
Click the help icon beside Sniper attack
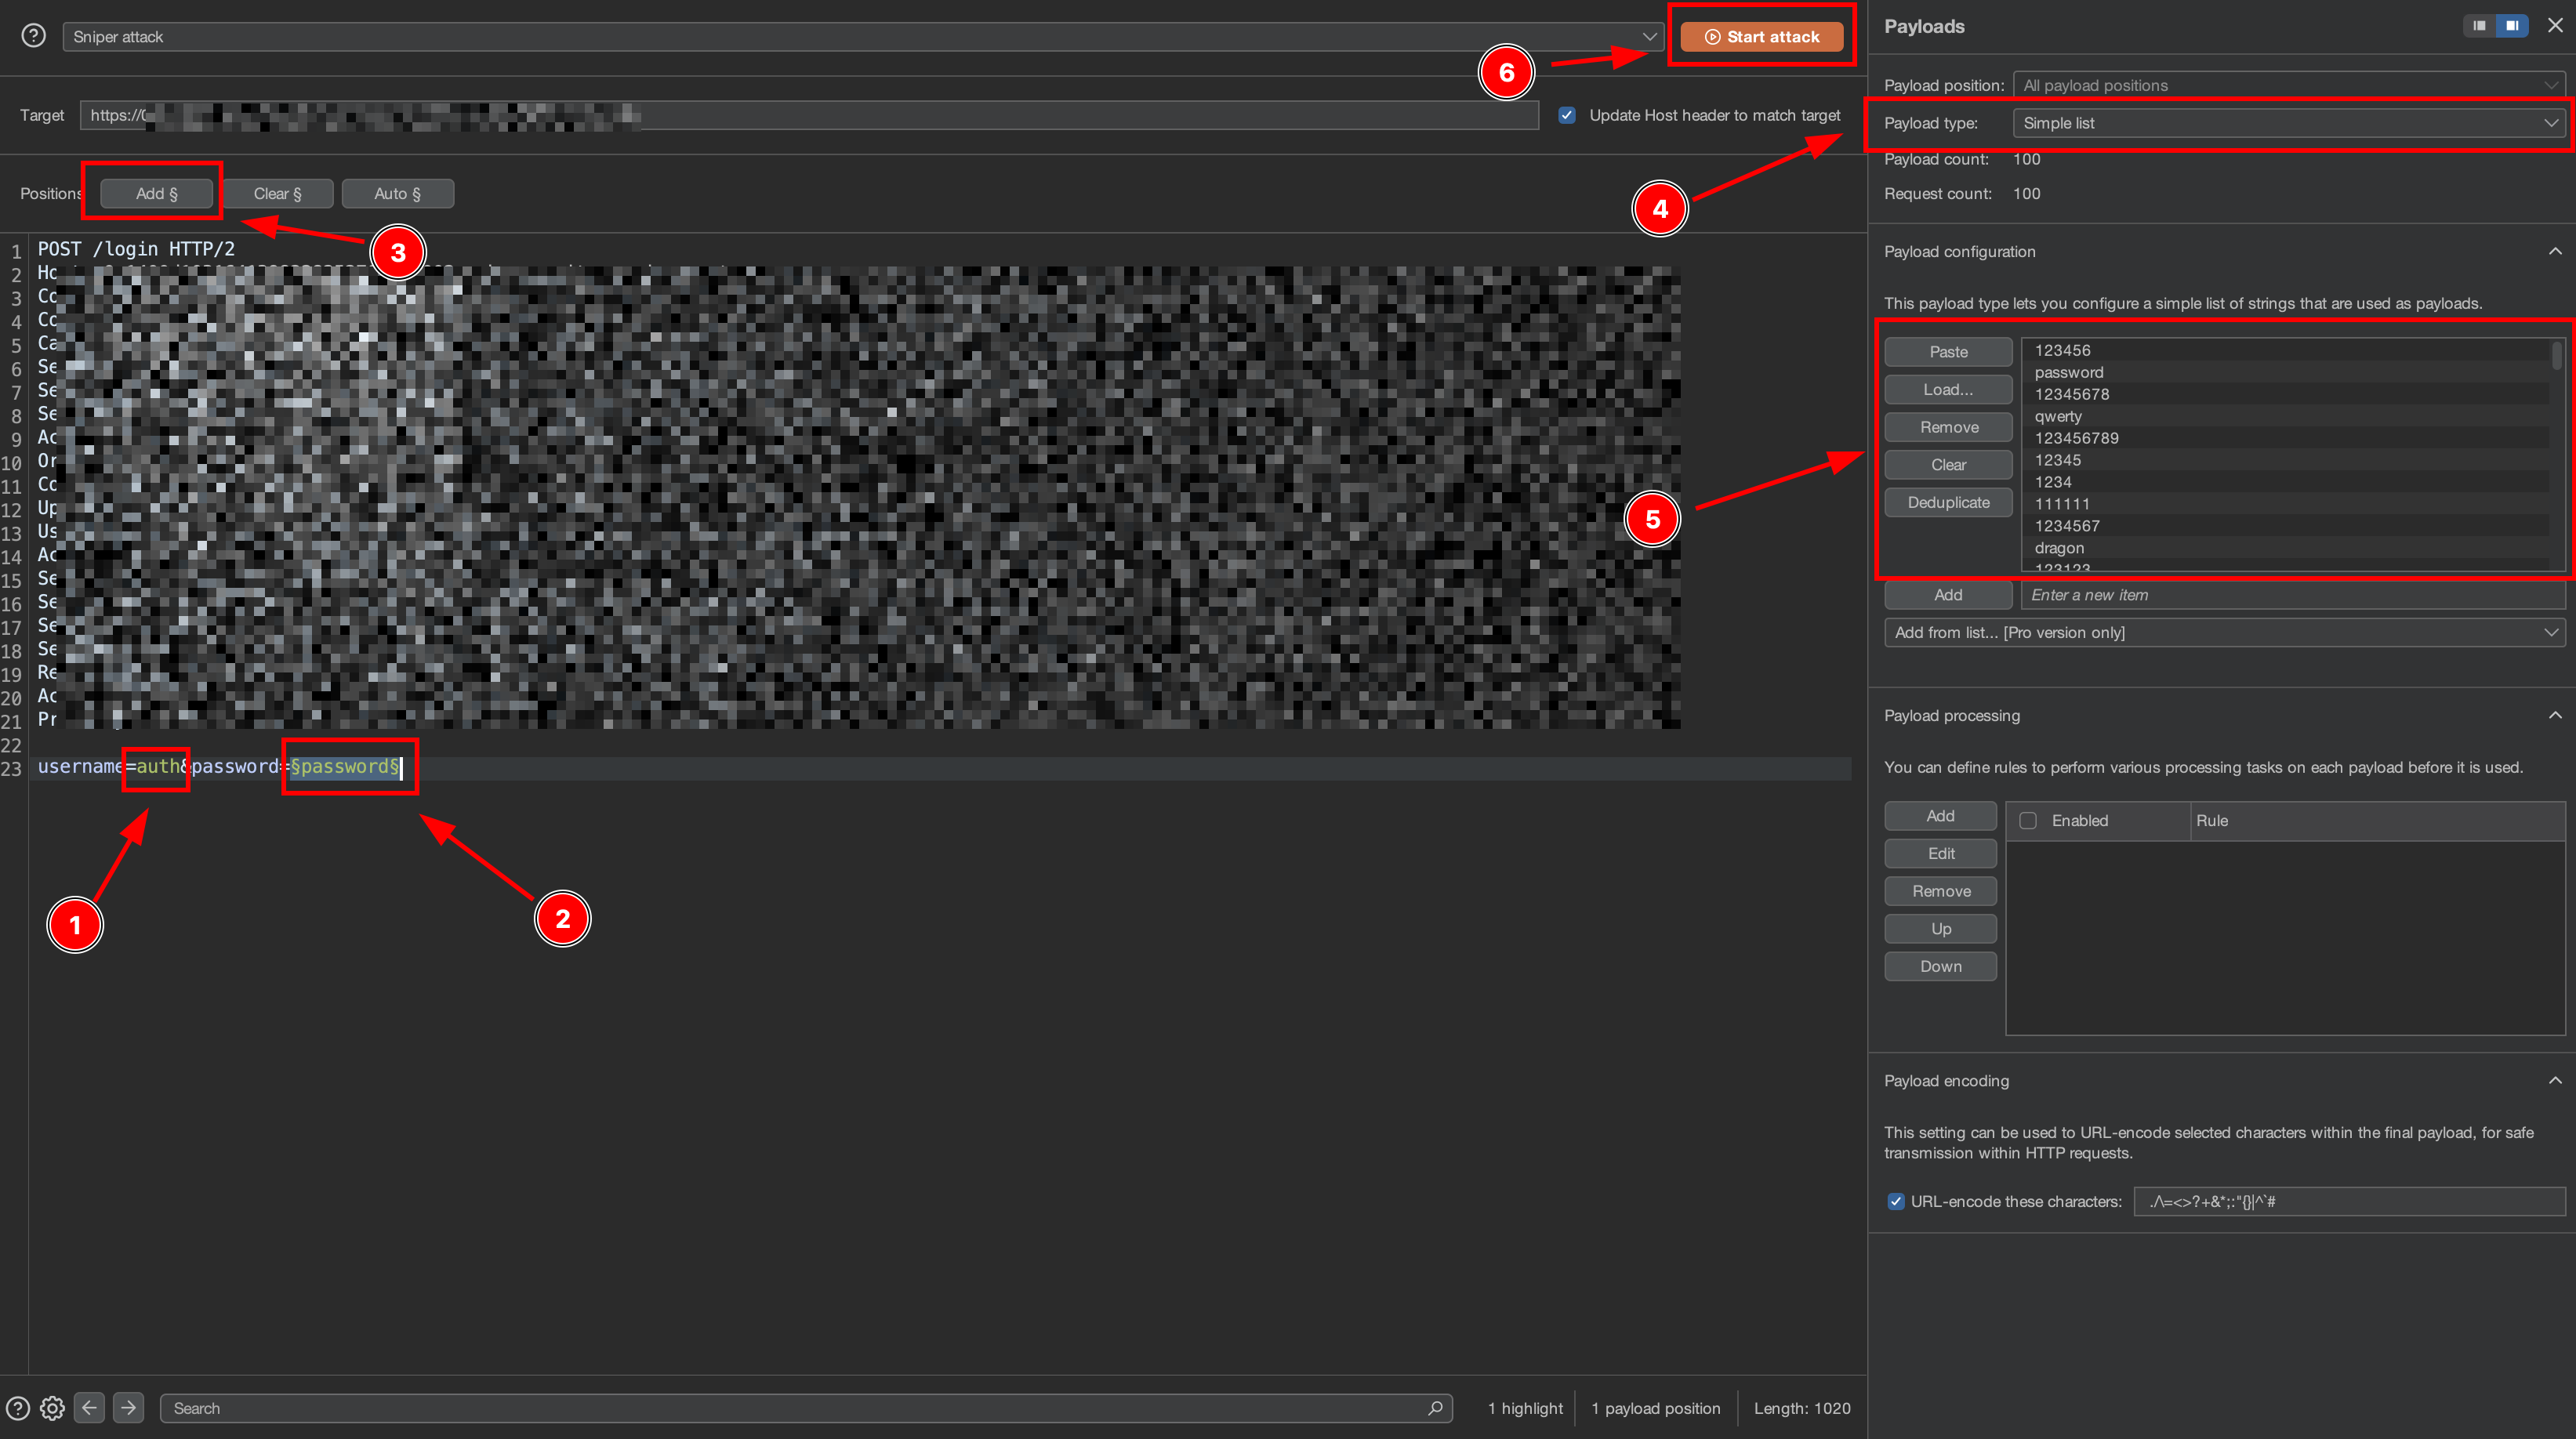coord(33,36)
